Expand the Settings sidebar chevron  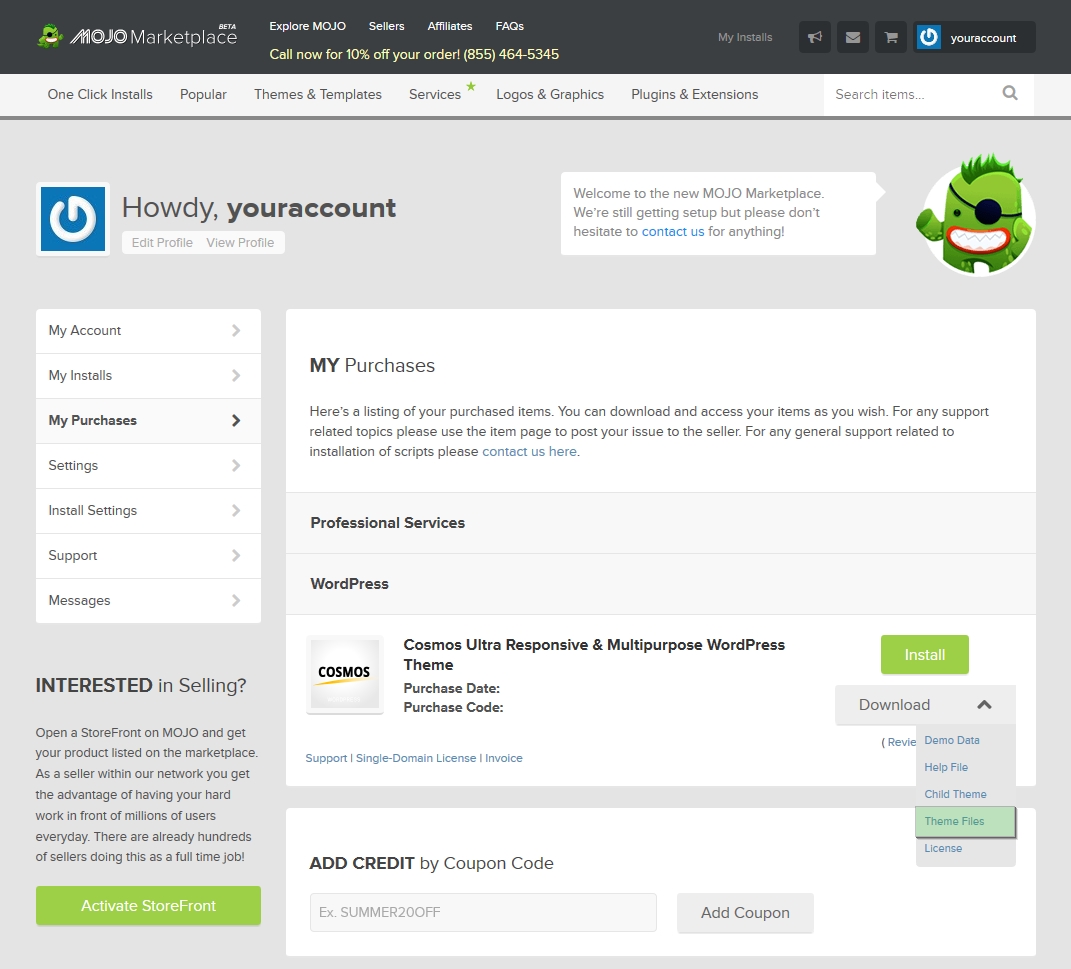pos(236,466)
